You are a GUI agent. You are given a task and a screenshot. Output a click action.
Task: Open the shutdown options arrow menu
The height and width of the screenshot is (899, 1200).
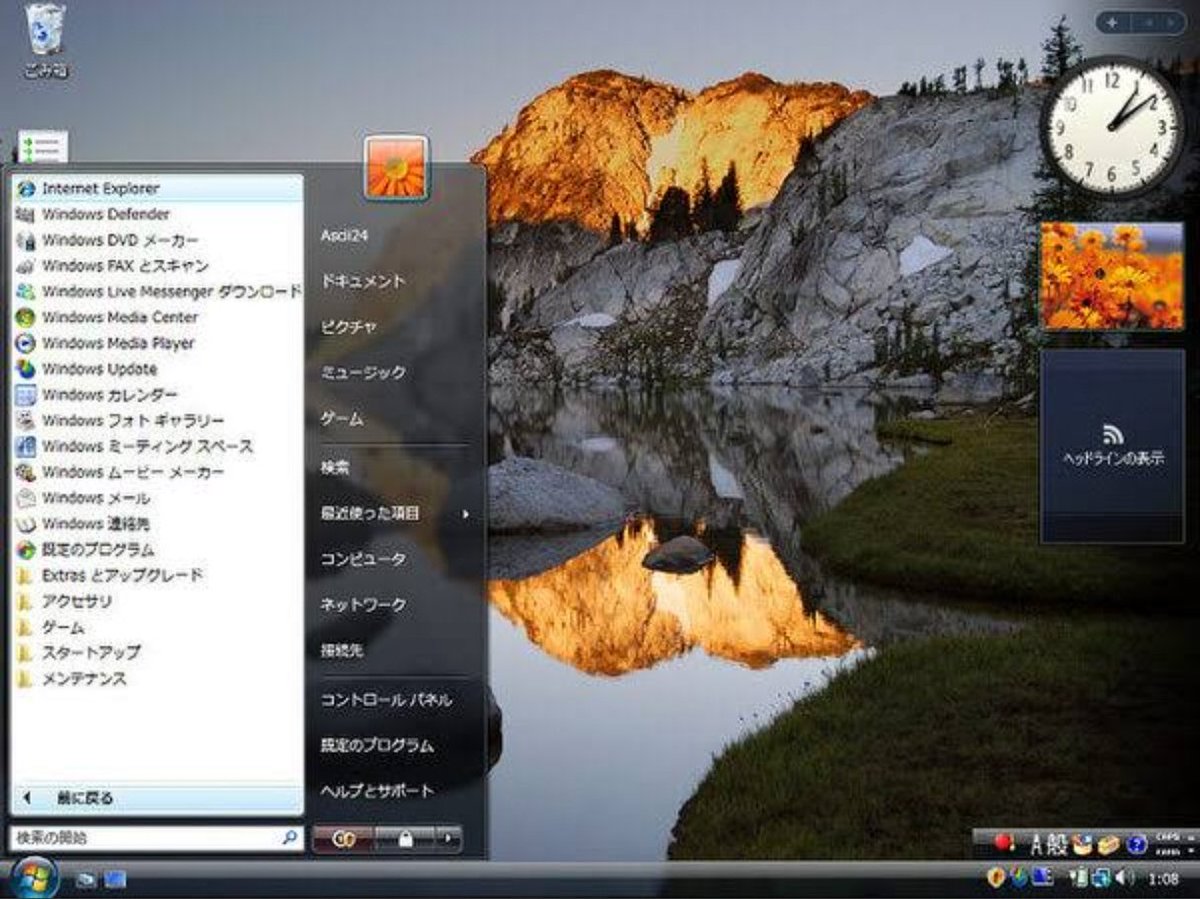[x=449, y=839]
